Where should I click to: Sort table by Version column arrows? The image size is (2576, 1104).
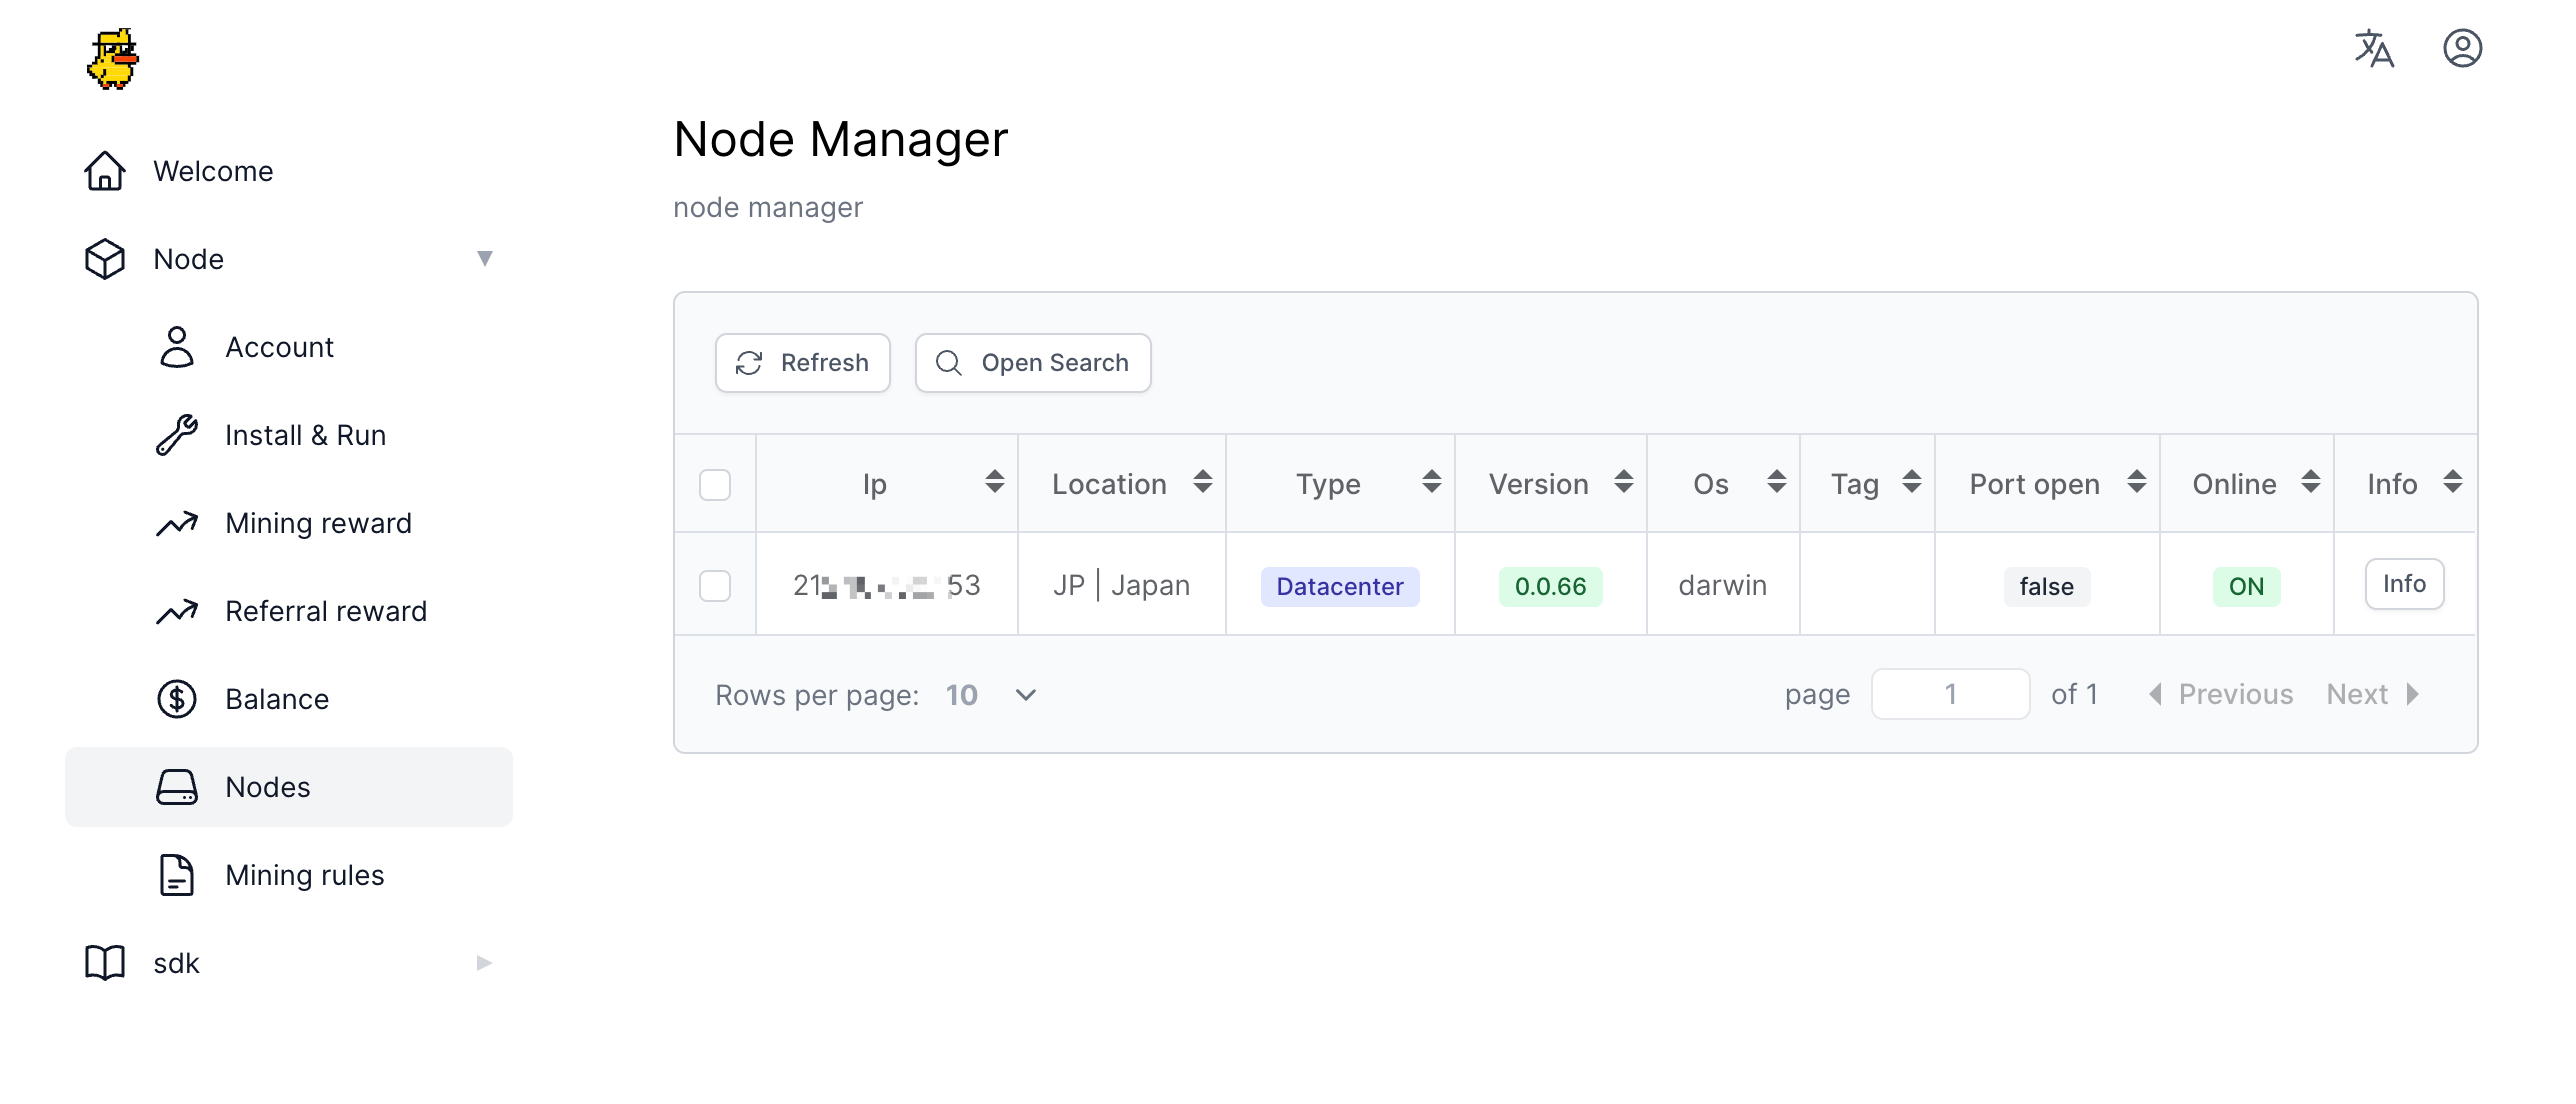[1623, 482]
